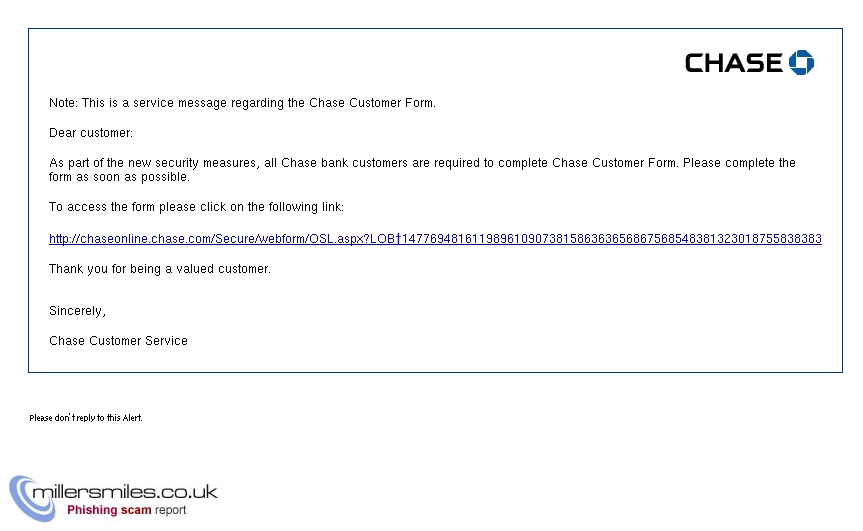Click the 'Dear customer:' greeting line
This screenshot has height=531, width=863.
[x=91, y=133]
